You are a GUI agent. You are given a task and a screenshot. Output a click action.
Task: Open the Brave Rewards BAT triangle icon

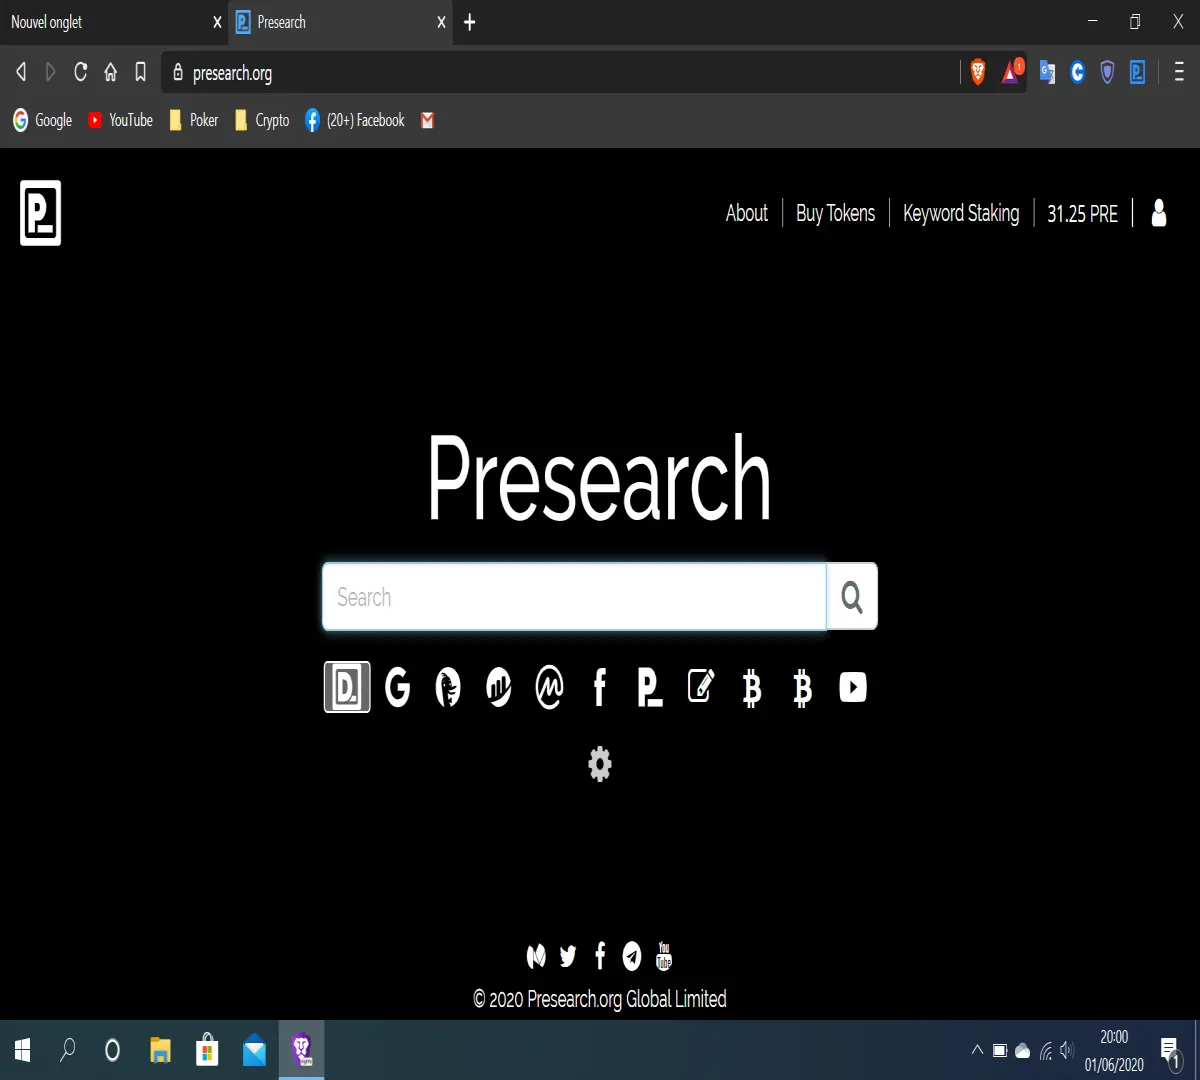1012,72
